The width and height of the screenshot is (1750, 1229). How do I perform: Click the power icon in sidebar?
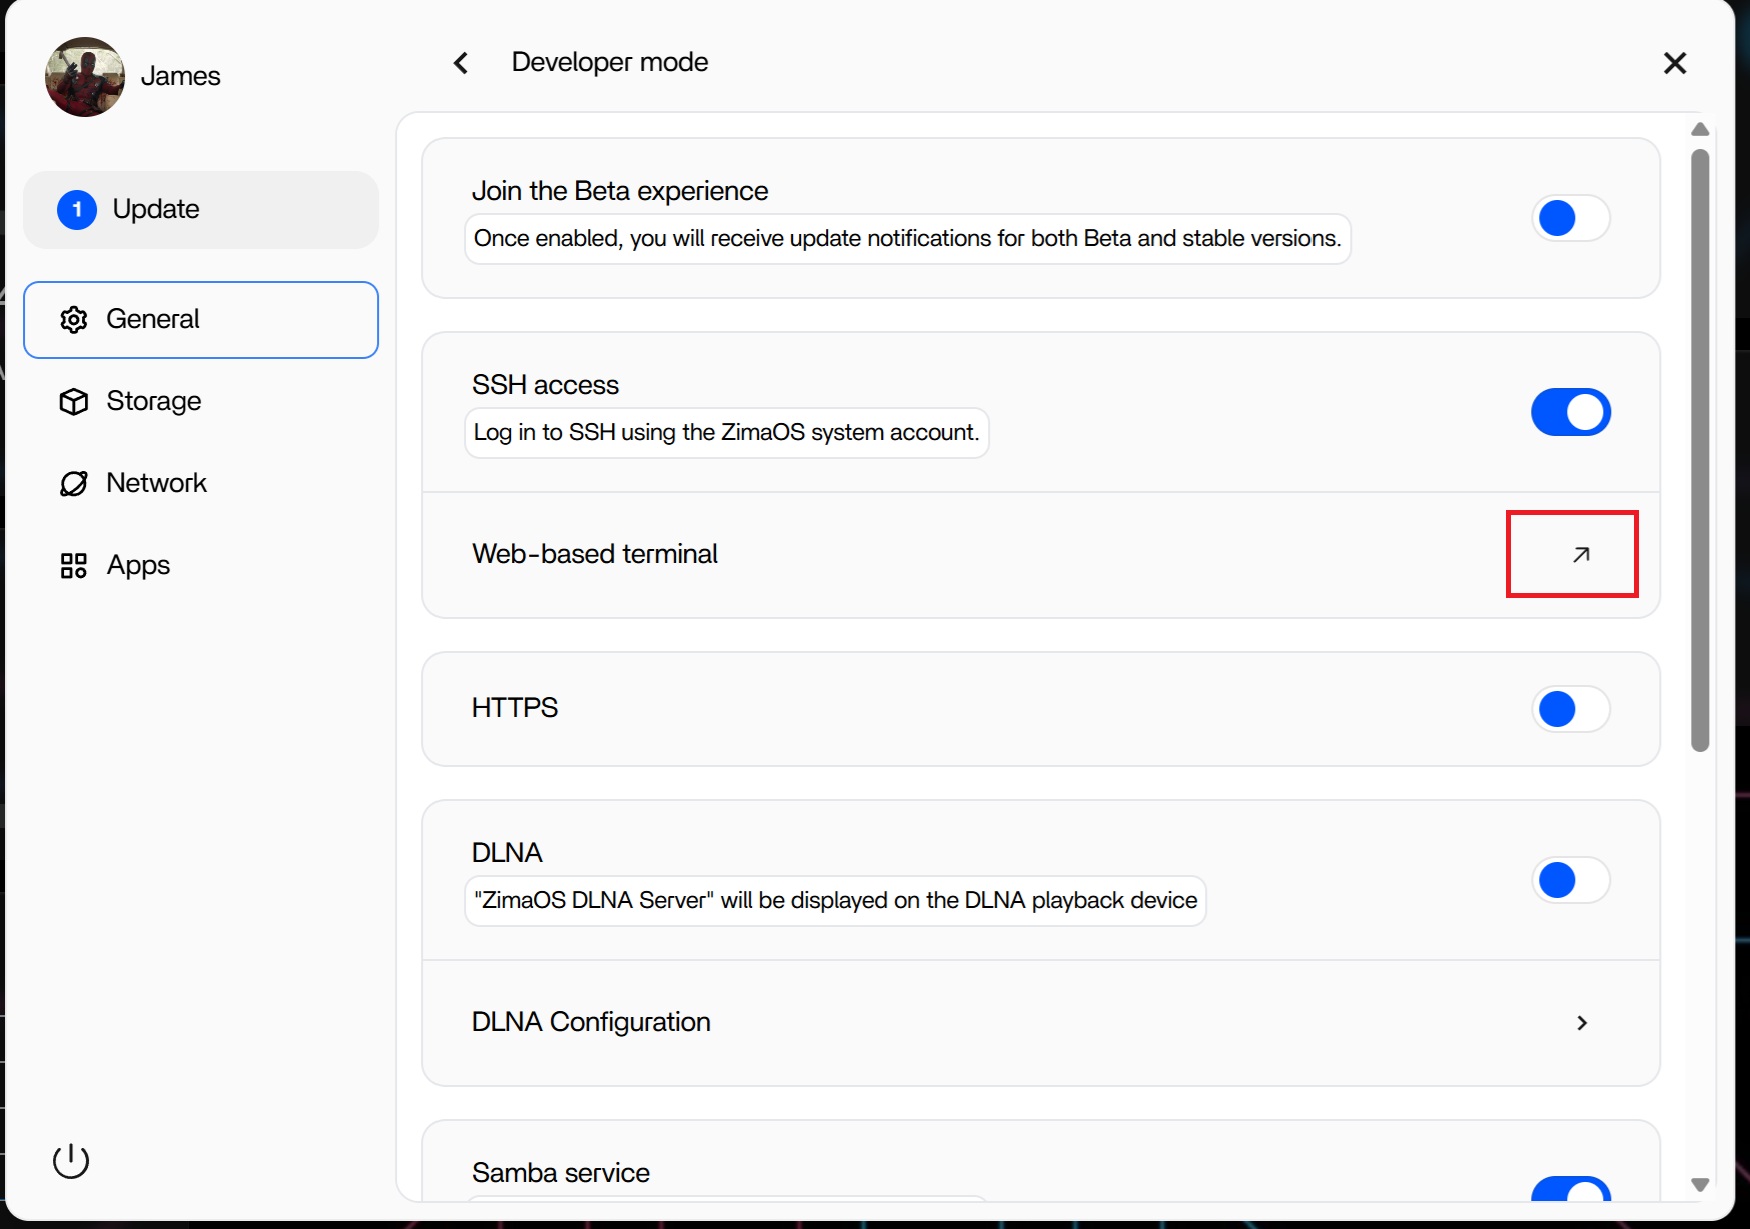[x=71, y=1160]
